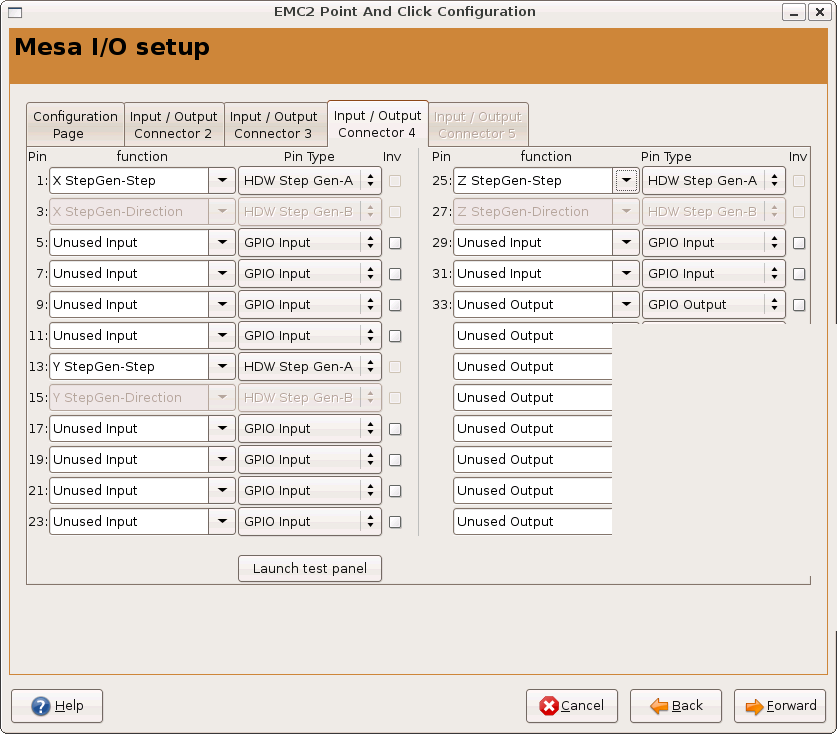The height and width of the screenshot is (734, 837).
Task: Switch to Input / Output Connector 2 tab
Action: pos(174,125)
